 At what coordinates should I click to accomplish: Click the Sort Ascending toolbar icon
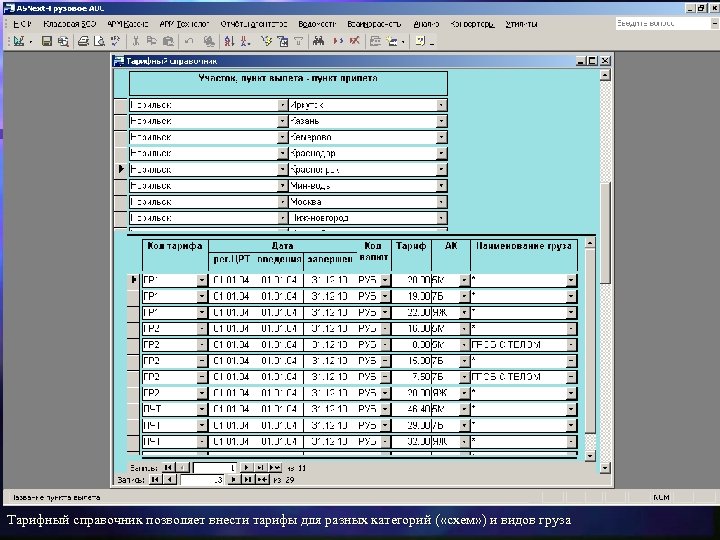pos(229,41)
